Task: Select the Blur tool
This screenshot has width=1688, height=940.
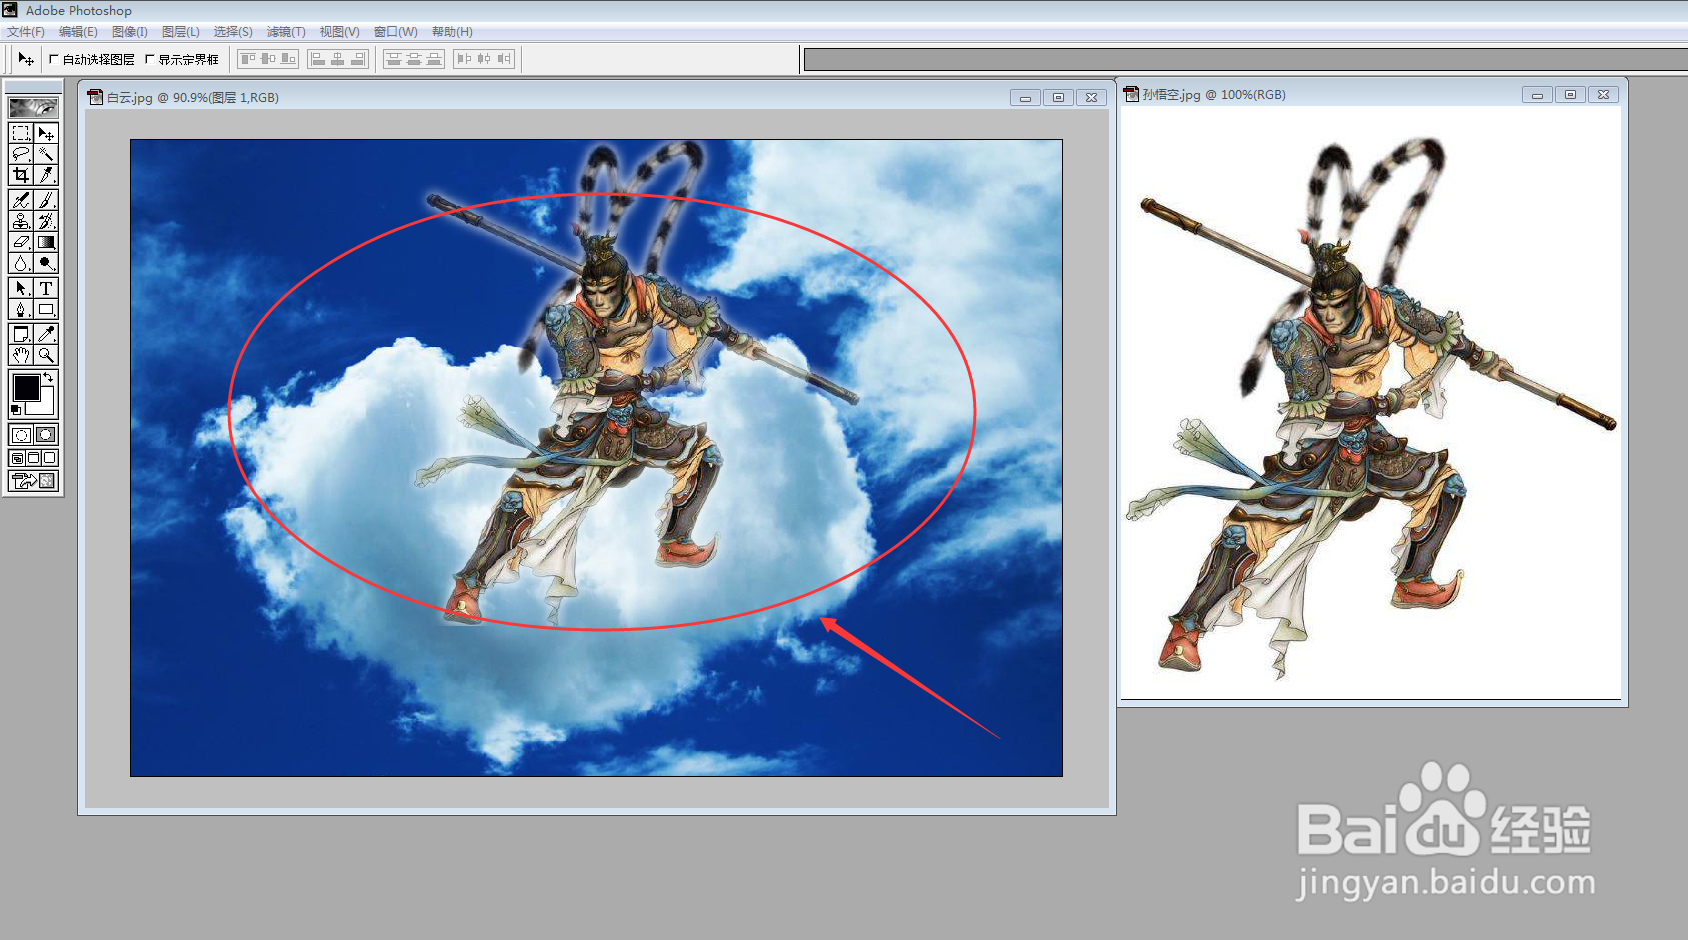Action: [20, 263]
